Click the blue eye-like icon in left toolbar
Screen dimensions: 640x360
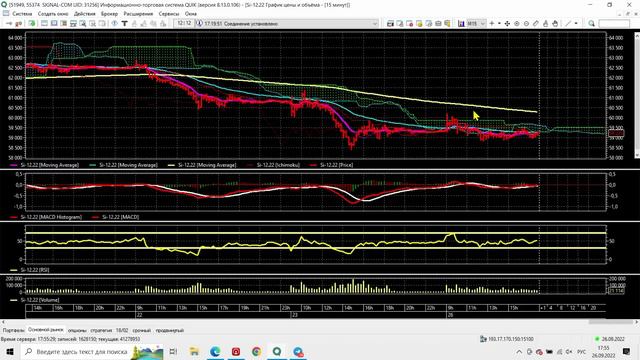pyautogui.click(x=115, y=24)
